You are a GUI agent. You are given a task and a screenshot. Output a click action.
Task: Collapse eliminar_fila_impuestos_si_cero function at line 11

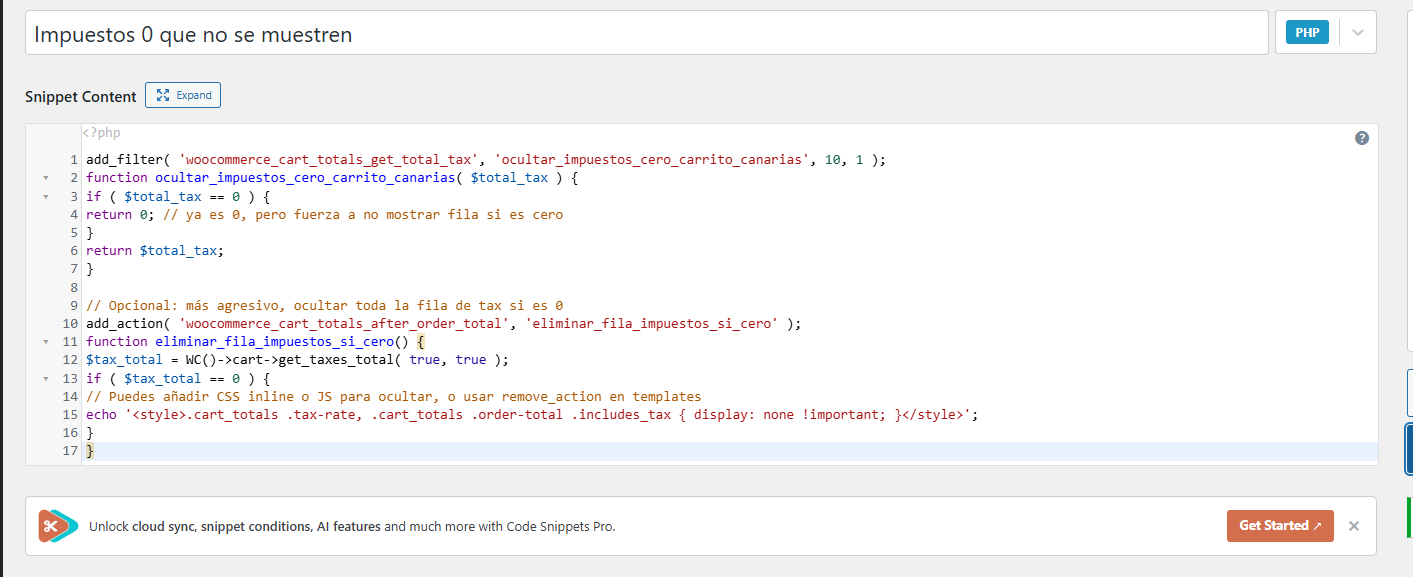tap(45, 342)
